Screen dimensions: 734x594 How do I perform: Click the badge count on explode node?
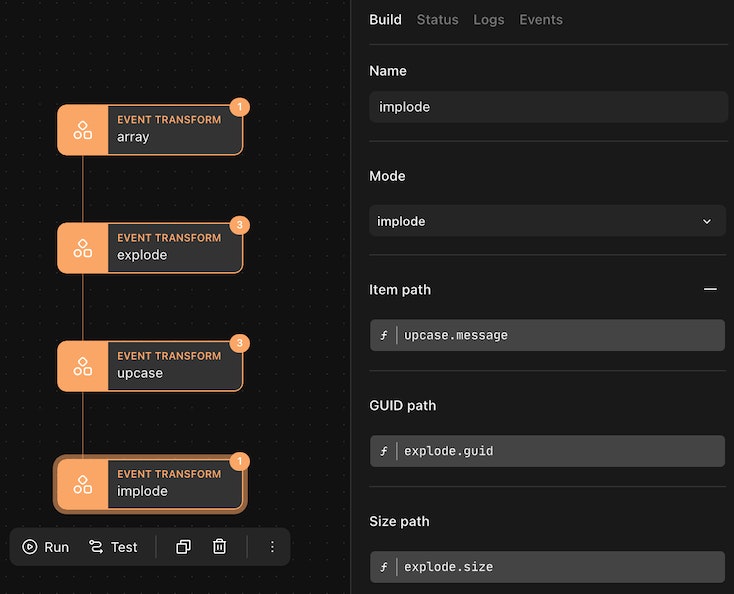239,225
